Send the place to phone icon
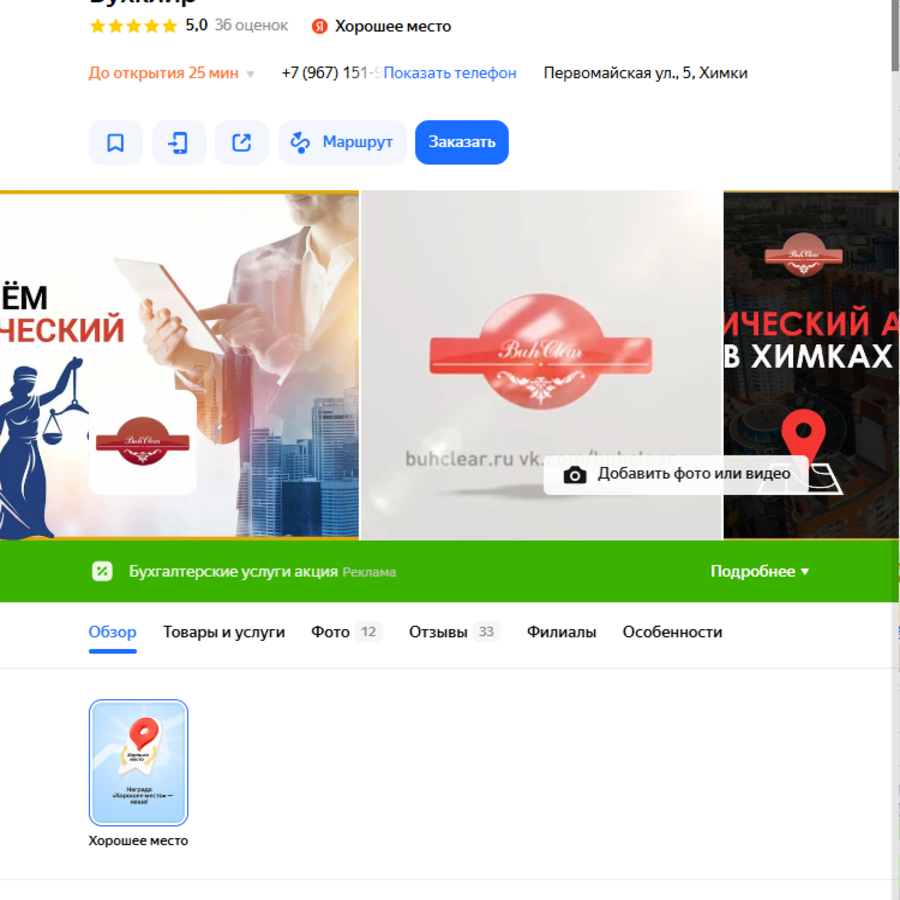 pos(179,142)
